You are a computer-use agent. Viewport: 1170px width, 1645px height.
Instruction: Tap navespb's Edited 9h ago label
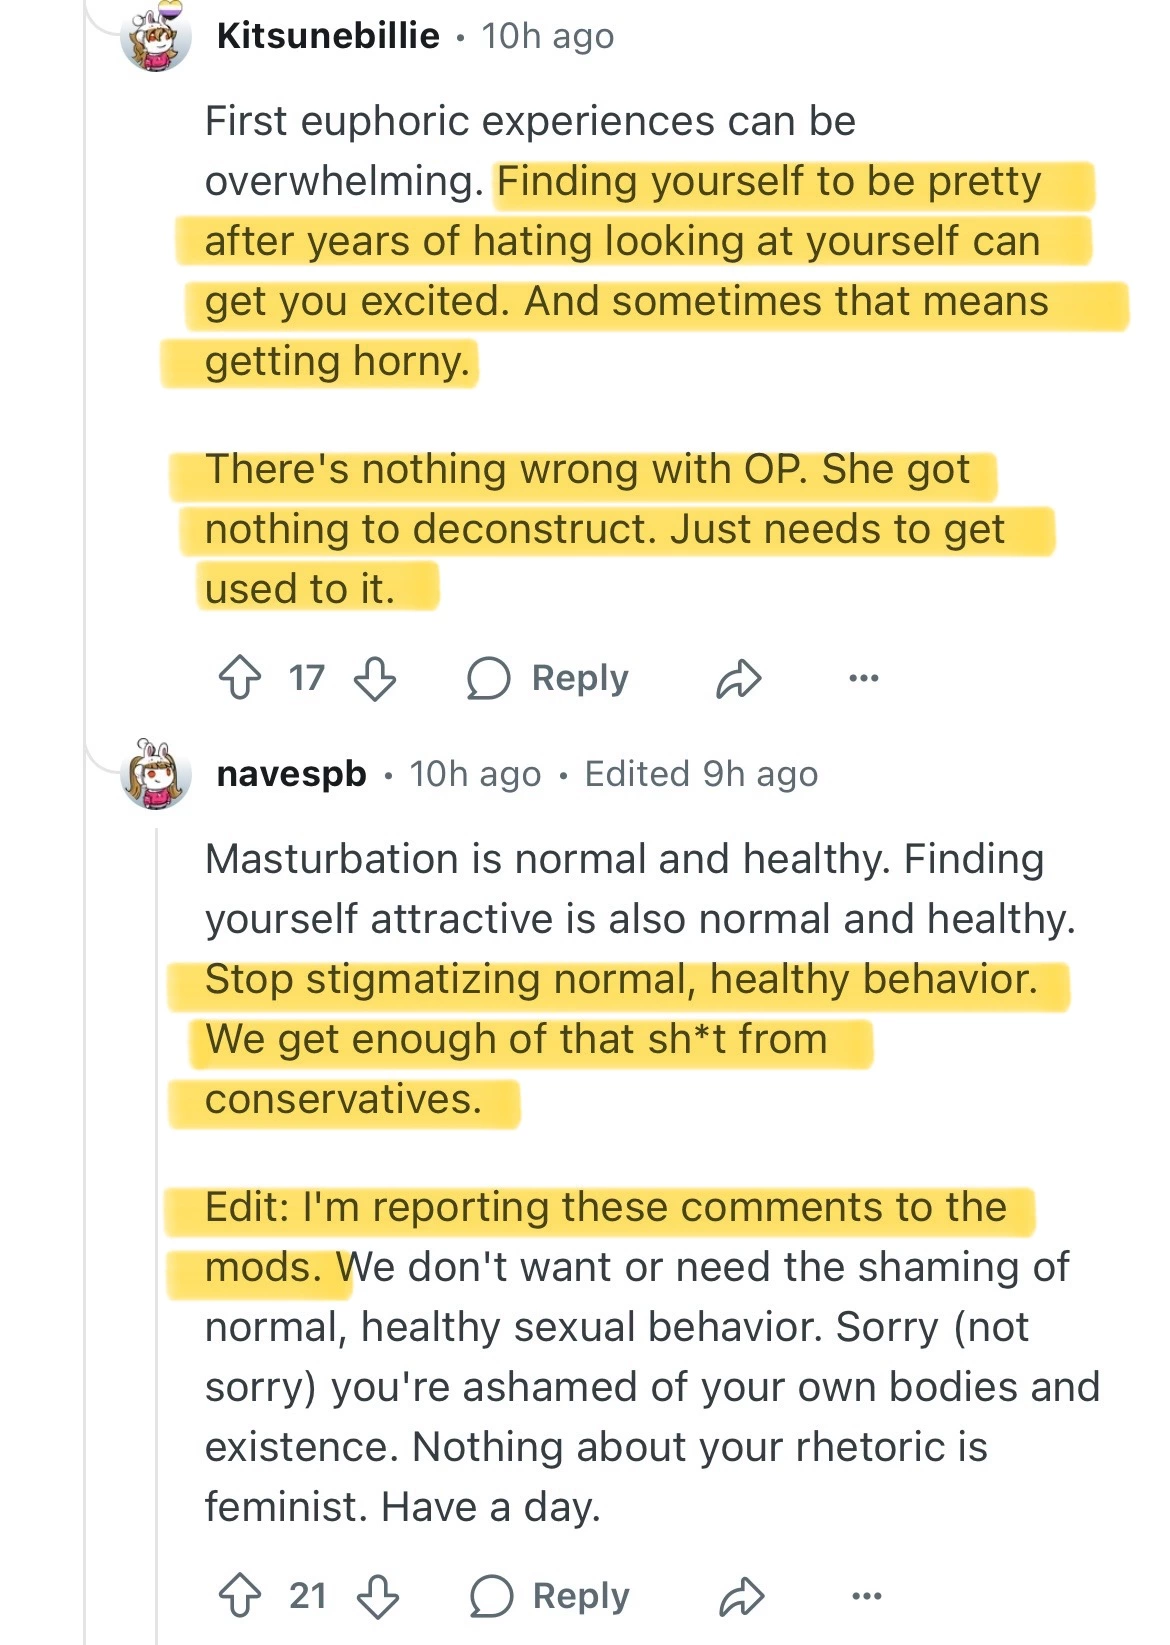701,774
